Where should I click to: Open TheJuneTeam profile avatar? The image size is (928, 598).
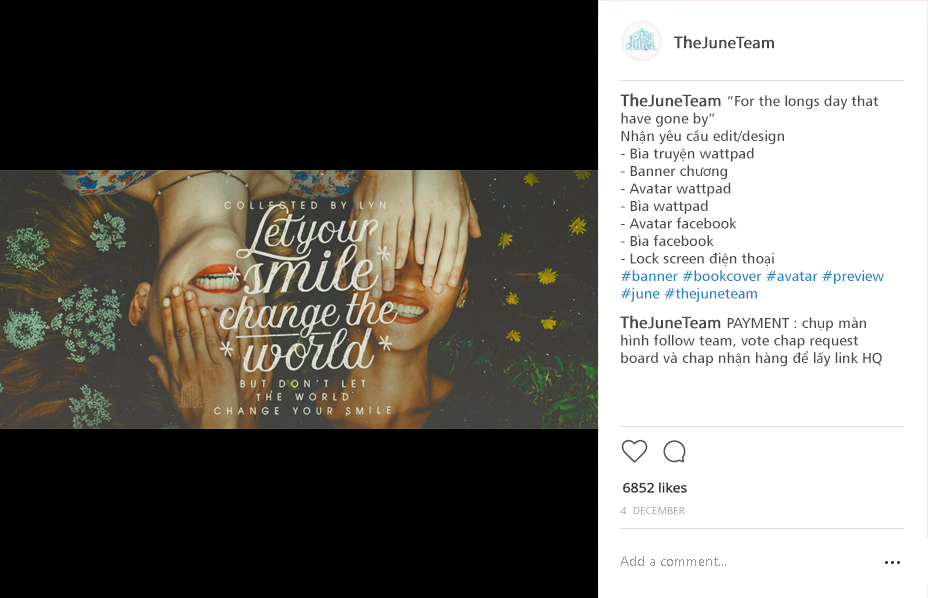pos(641,41)
